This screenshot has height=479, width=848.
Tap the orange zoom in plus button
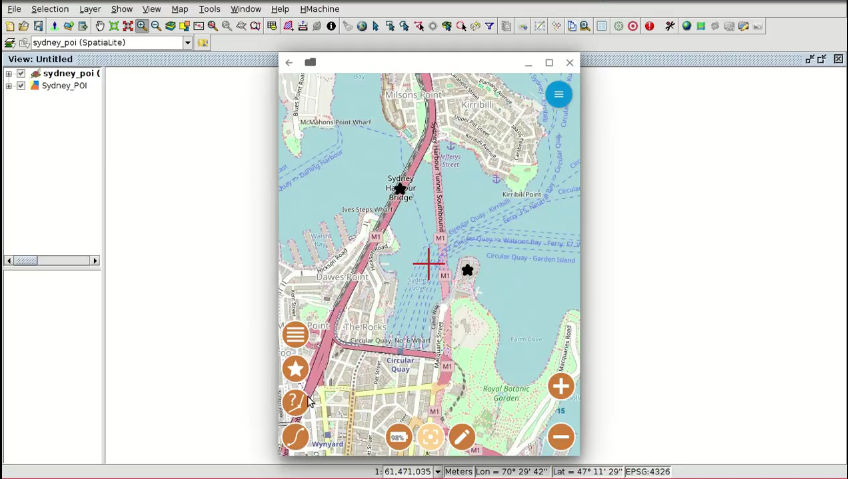[x=561, y=387]
